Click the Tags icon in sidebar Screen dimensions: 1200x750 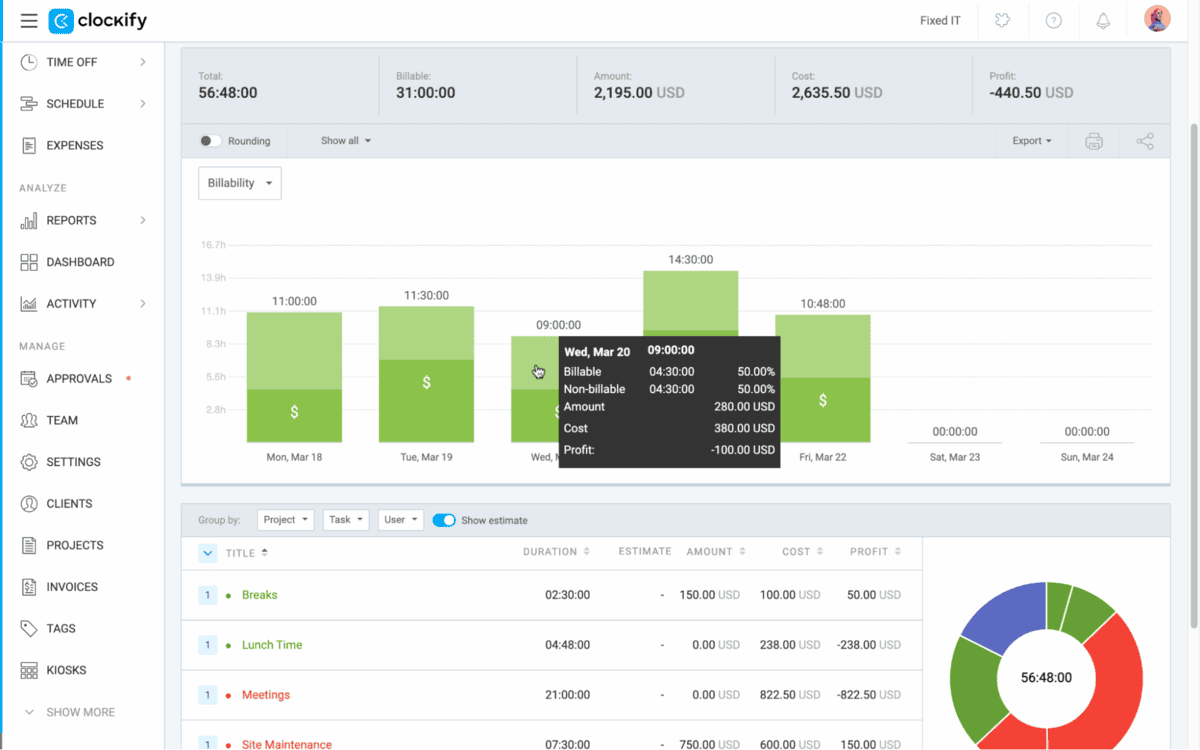[29, 629]
